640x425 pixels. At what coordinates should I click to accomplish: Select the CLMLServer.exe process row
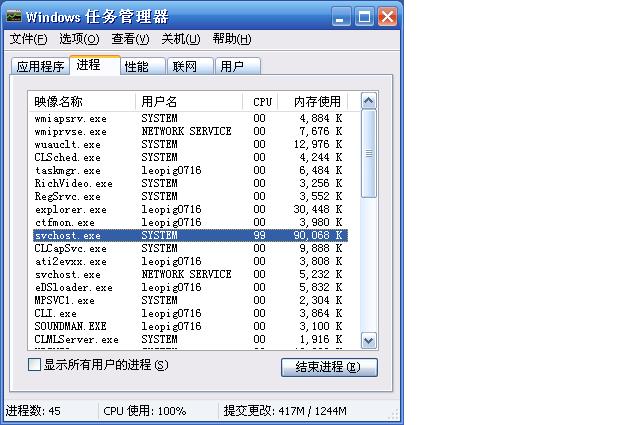click(x=190, y=340)
